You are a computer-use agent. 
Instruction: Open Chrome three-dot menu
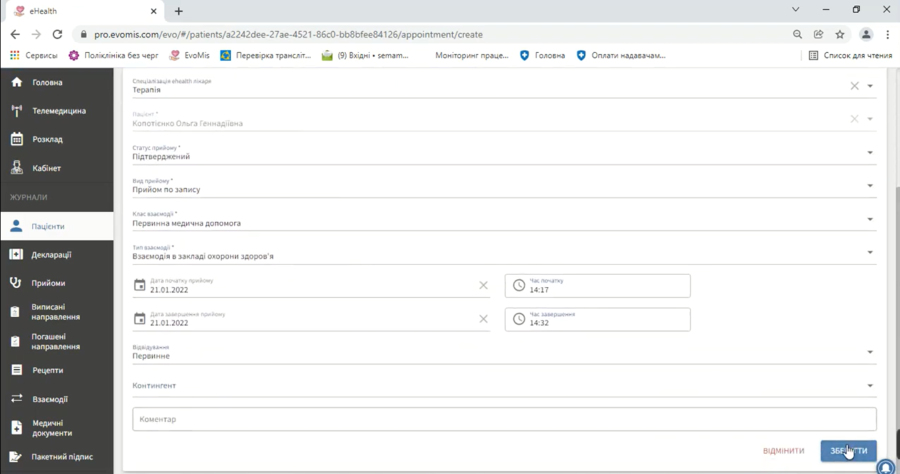(887, 34)
